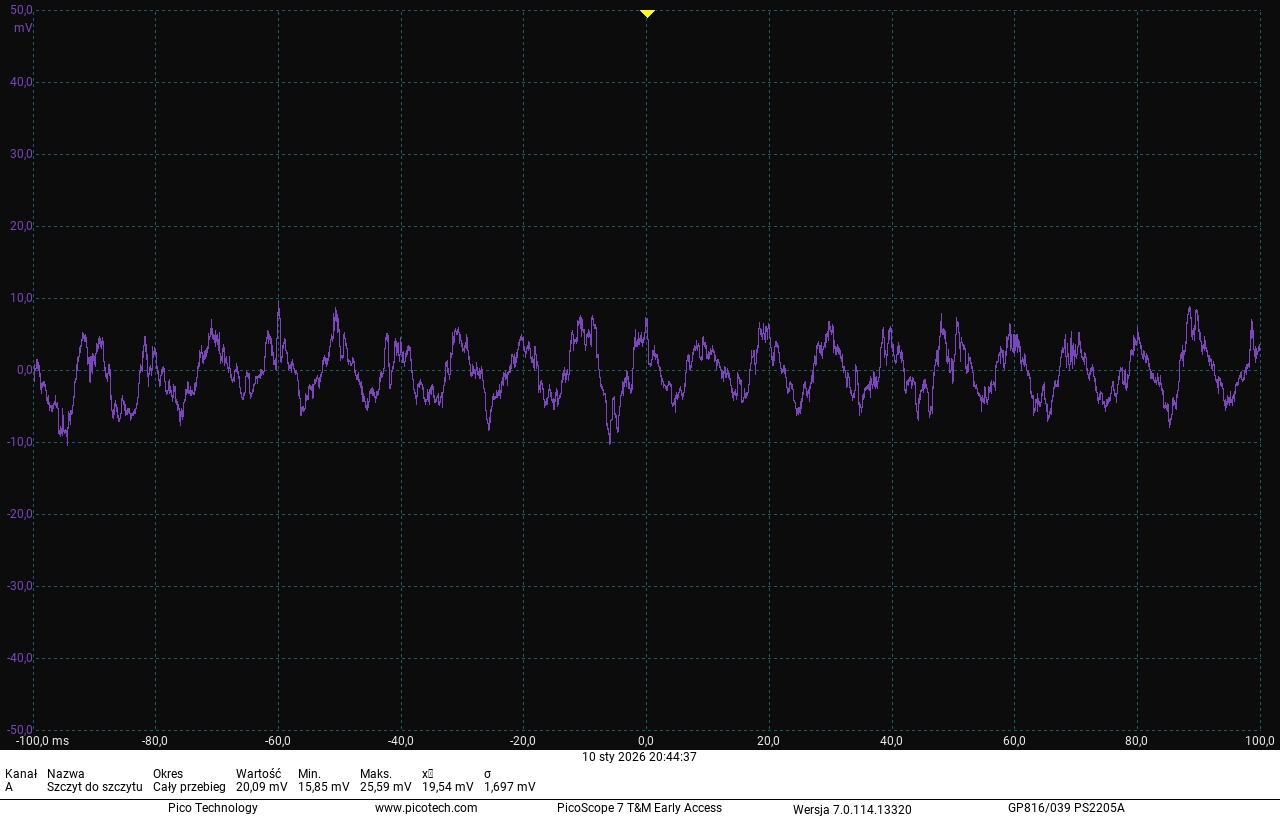Select the Nazwa column header
The image size is (1280, 816).
pyautogui.click(x=66, y=774)
